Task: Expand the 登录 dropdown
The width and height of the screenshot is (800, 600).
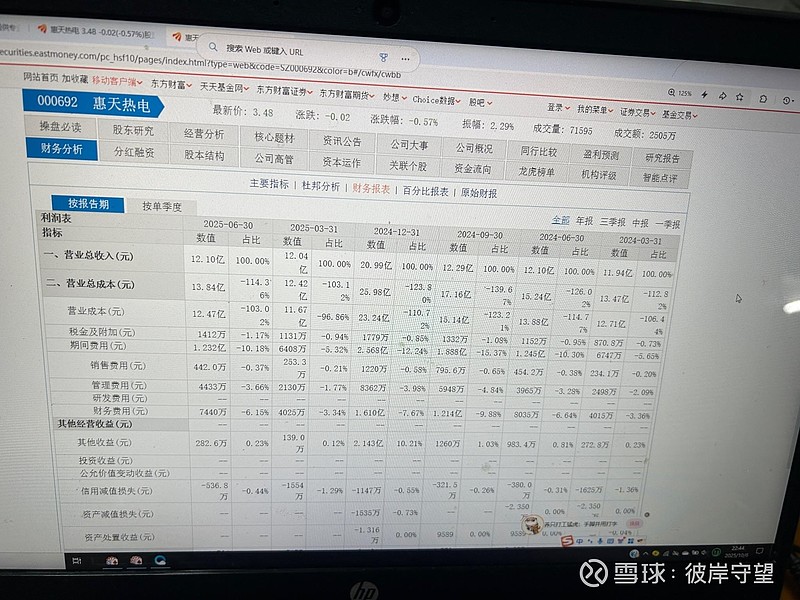Action: 558,108
